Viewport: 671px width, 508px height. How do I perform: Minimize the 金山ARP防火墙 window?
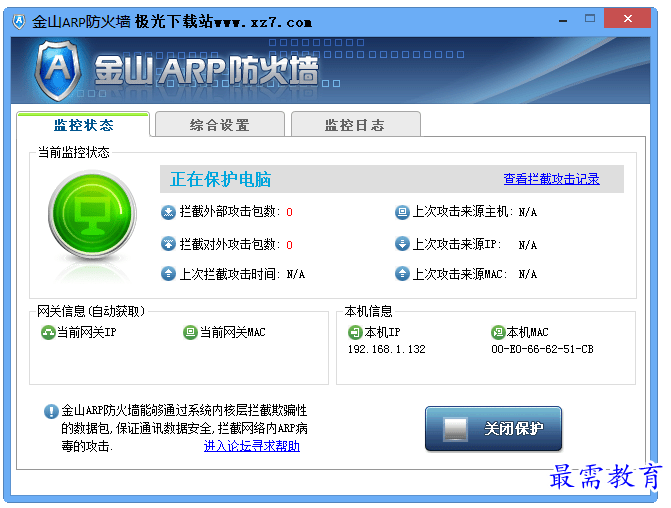[563, 19]
